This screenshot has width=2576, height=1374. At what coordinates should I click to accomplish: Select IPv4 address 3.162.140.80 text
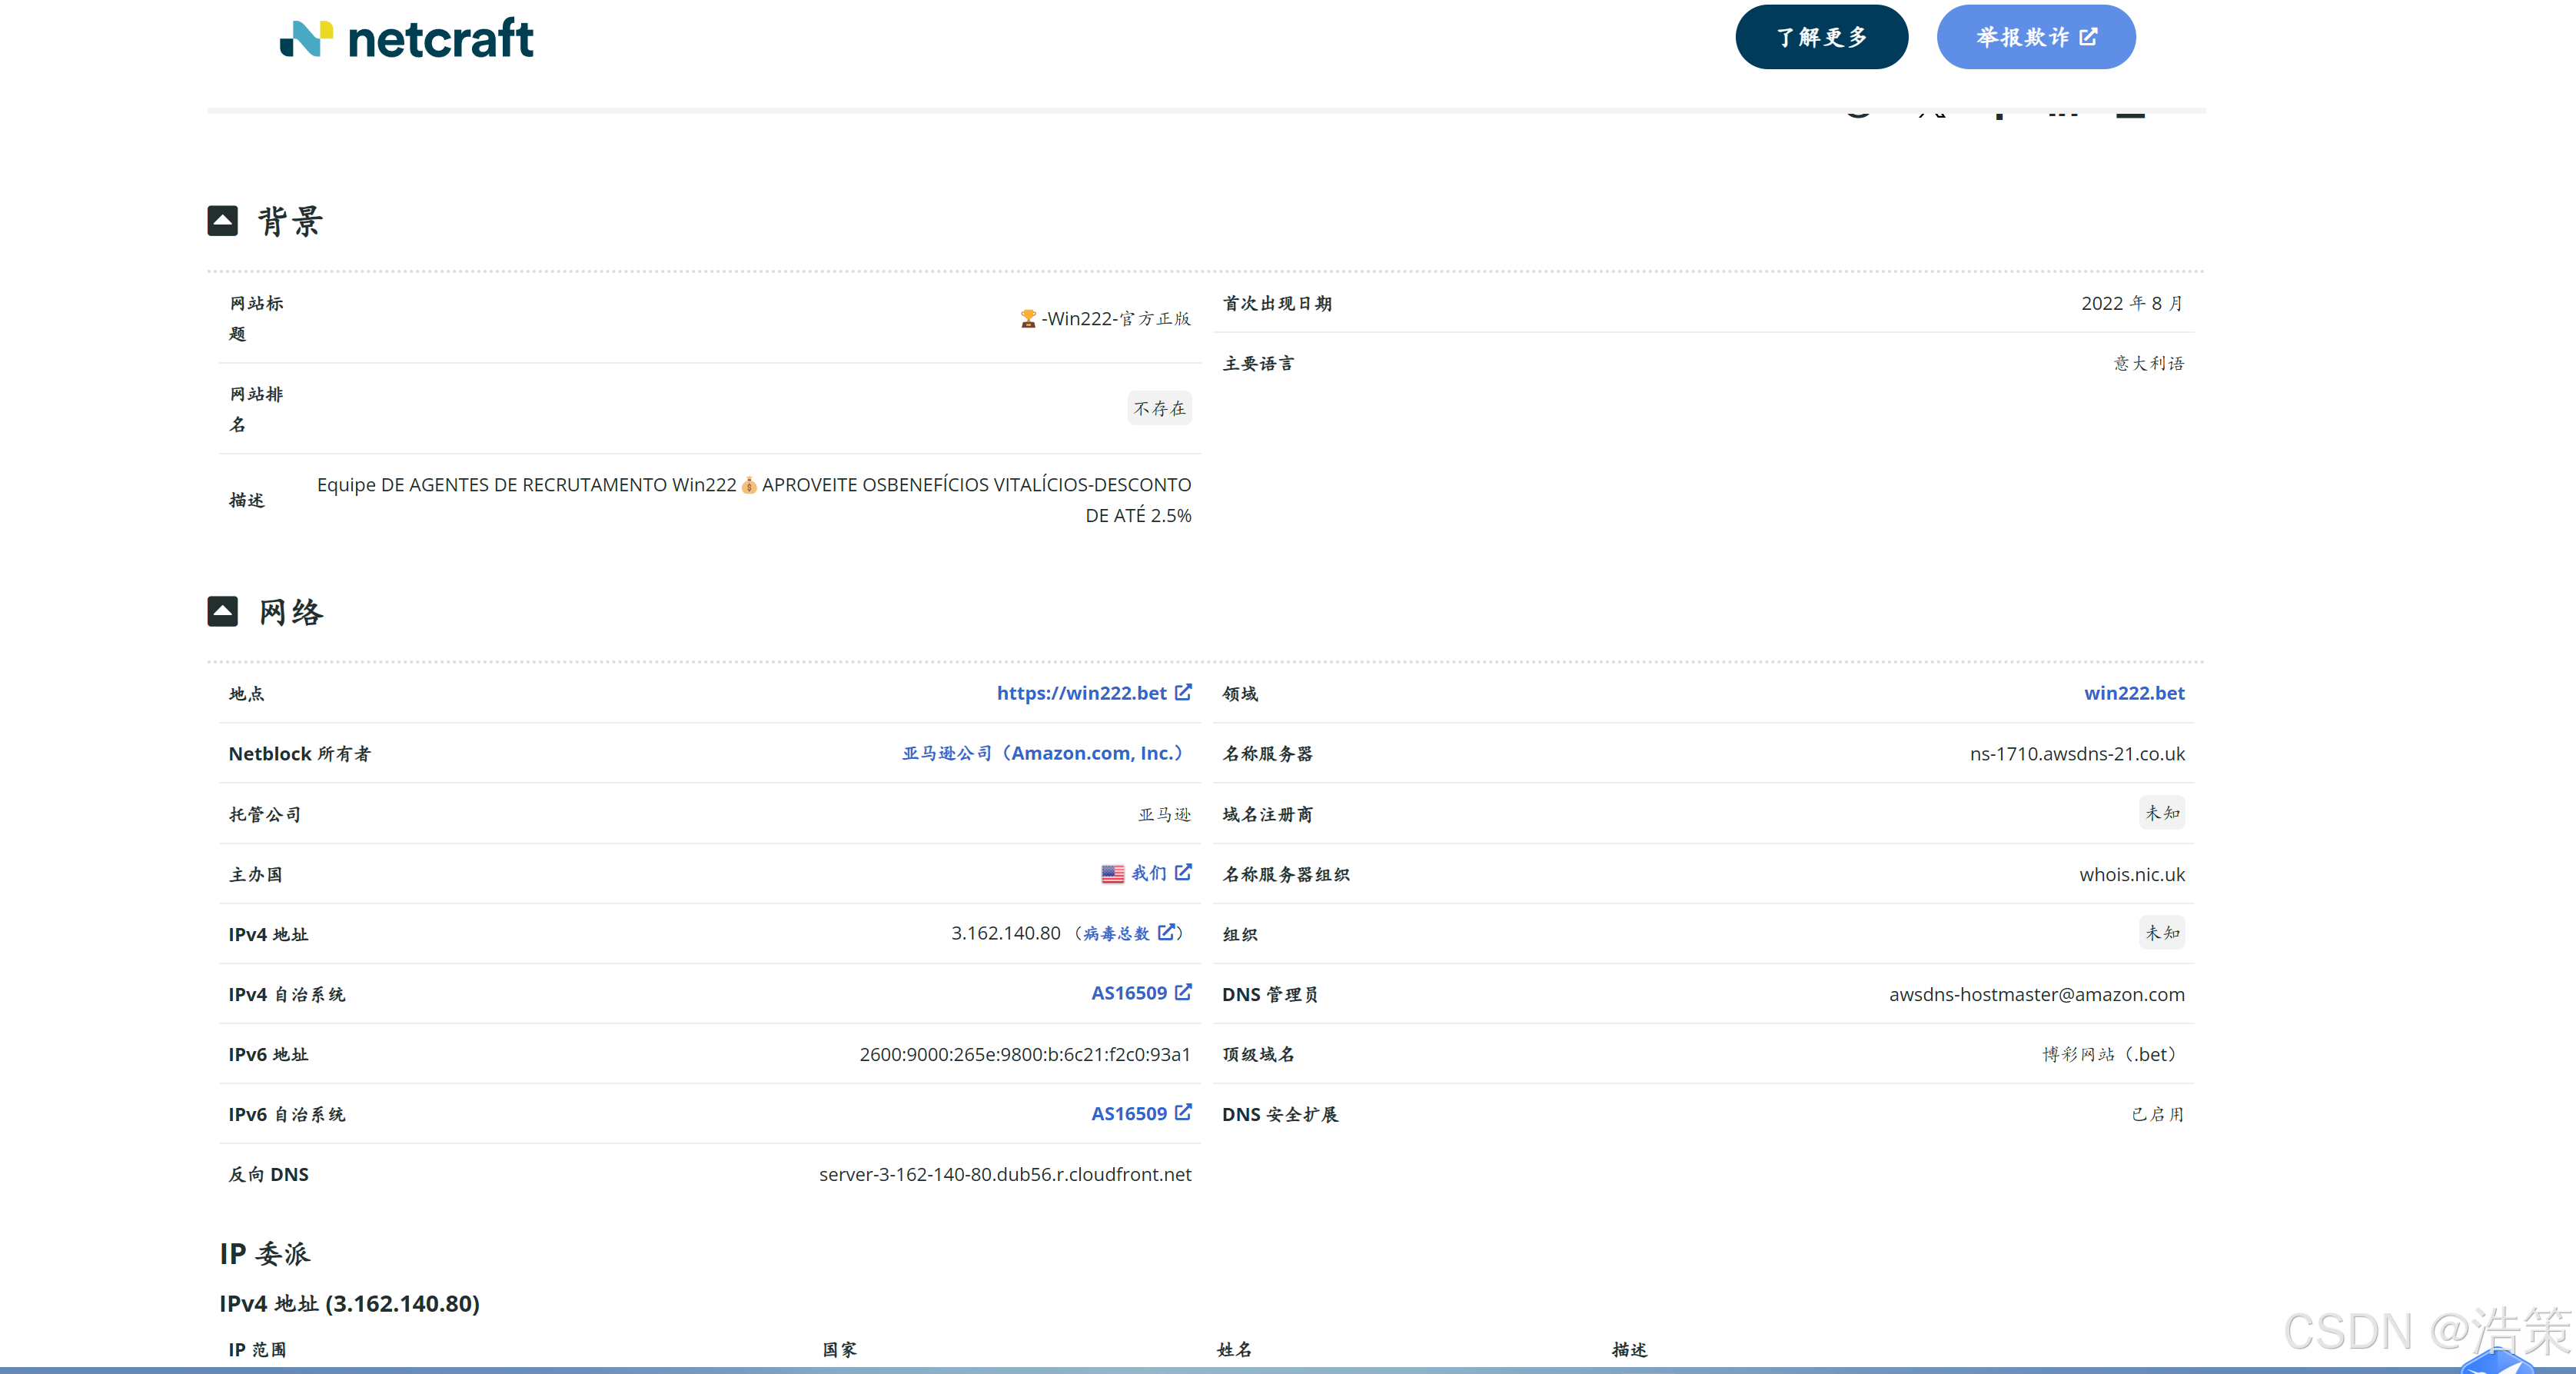tap(1005, 933)
